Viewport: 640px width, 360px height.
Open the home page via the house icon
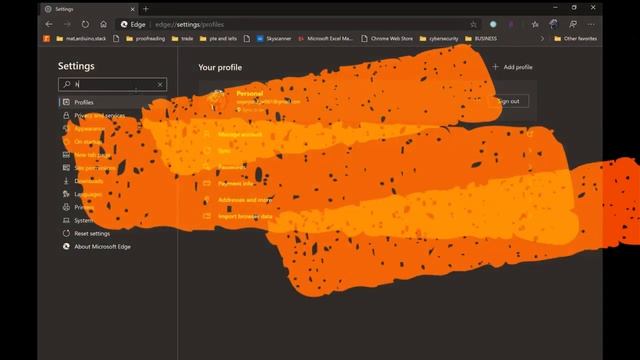pyautogui.click(x=103, y=24)
